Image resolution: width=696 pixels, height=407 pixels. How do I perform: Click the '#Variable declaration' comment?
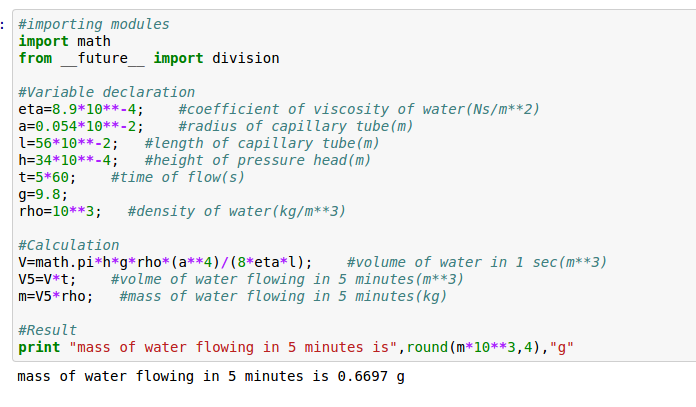click(107, 92)
